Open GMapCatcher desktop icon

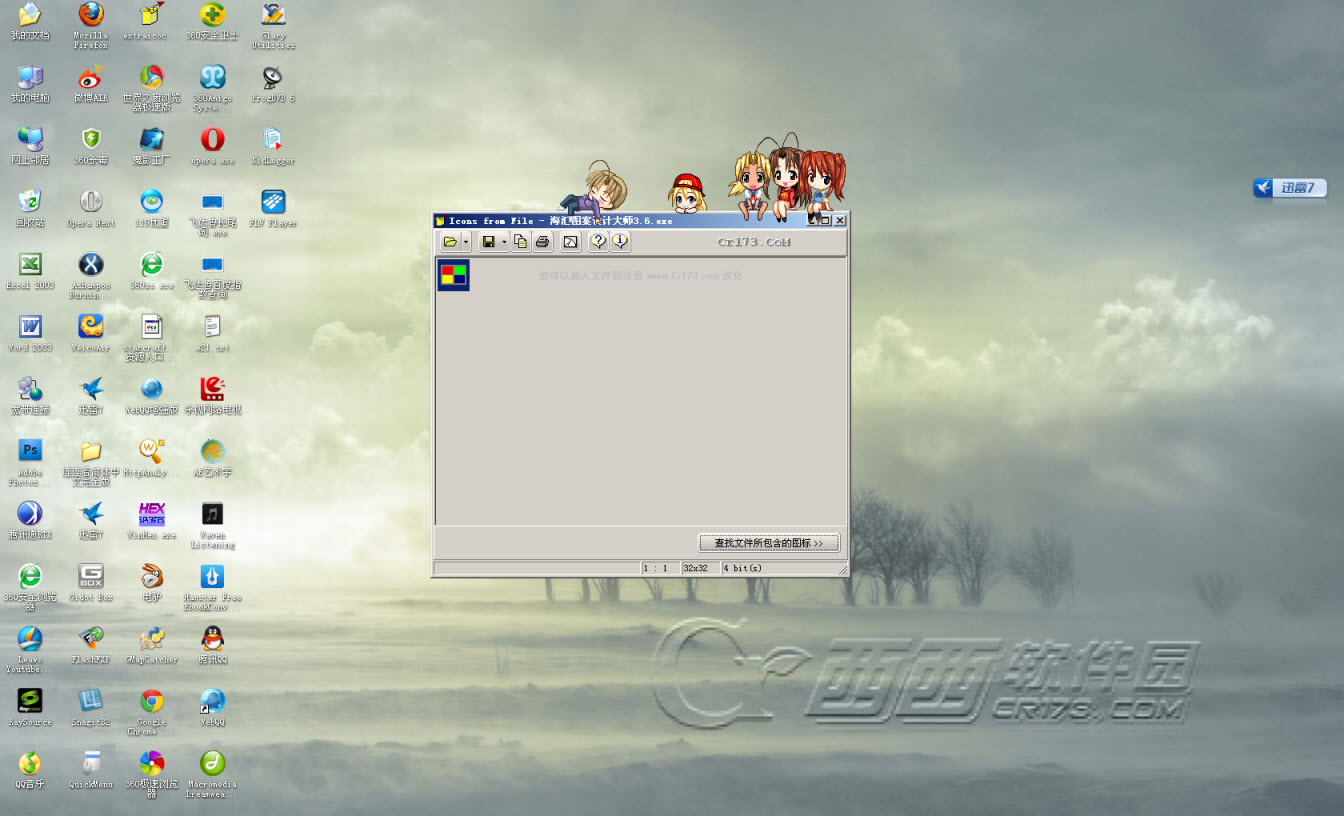[x=152, y=644]
